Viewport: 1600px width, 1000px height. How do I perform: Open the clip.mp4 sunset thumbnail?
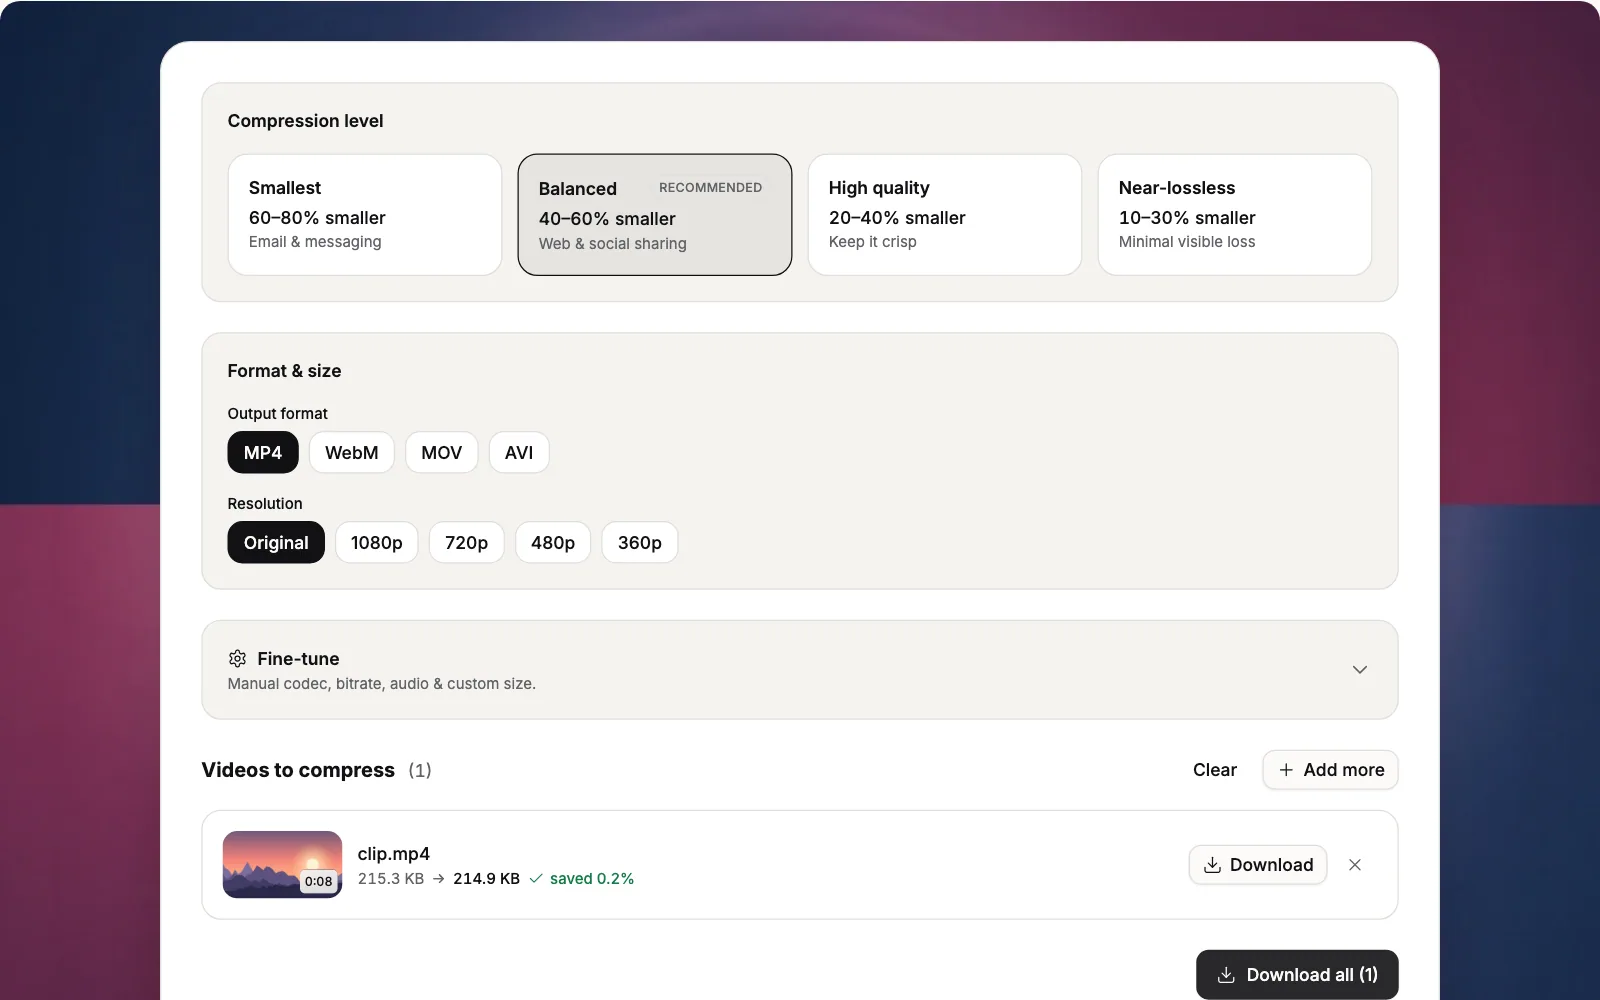point(282,865)
